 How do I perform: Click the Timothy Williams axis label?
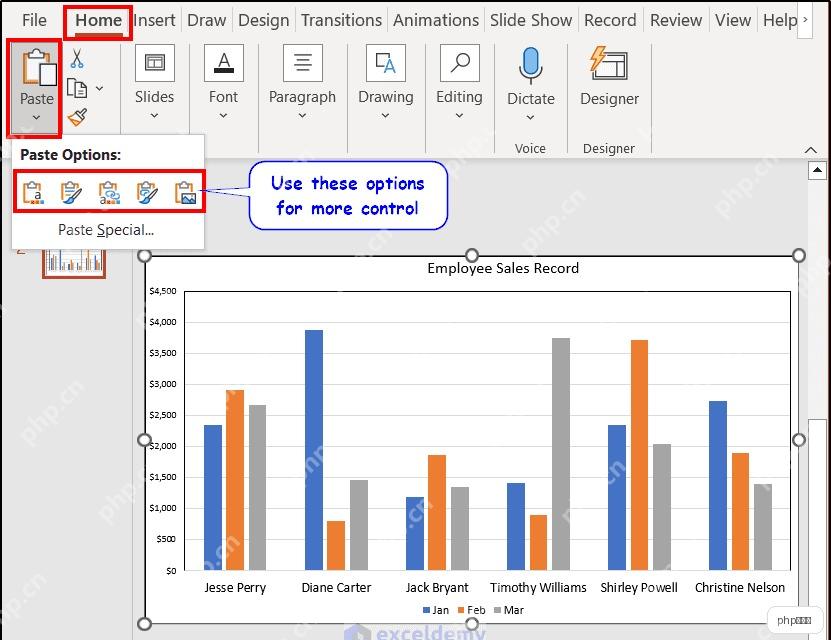(538, 588)
